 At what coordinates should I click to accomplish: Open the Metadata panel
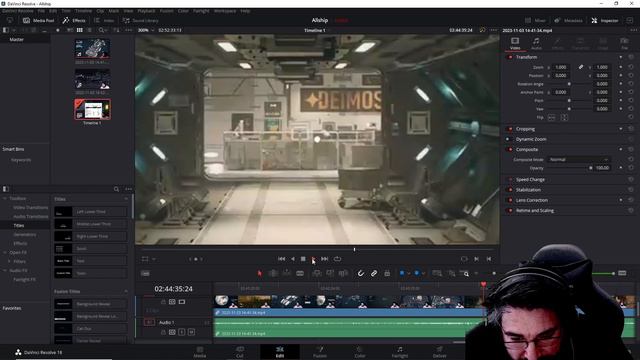pyautogui.click(x=569, y=20)
